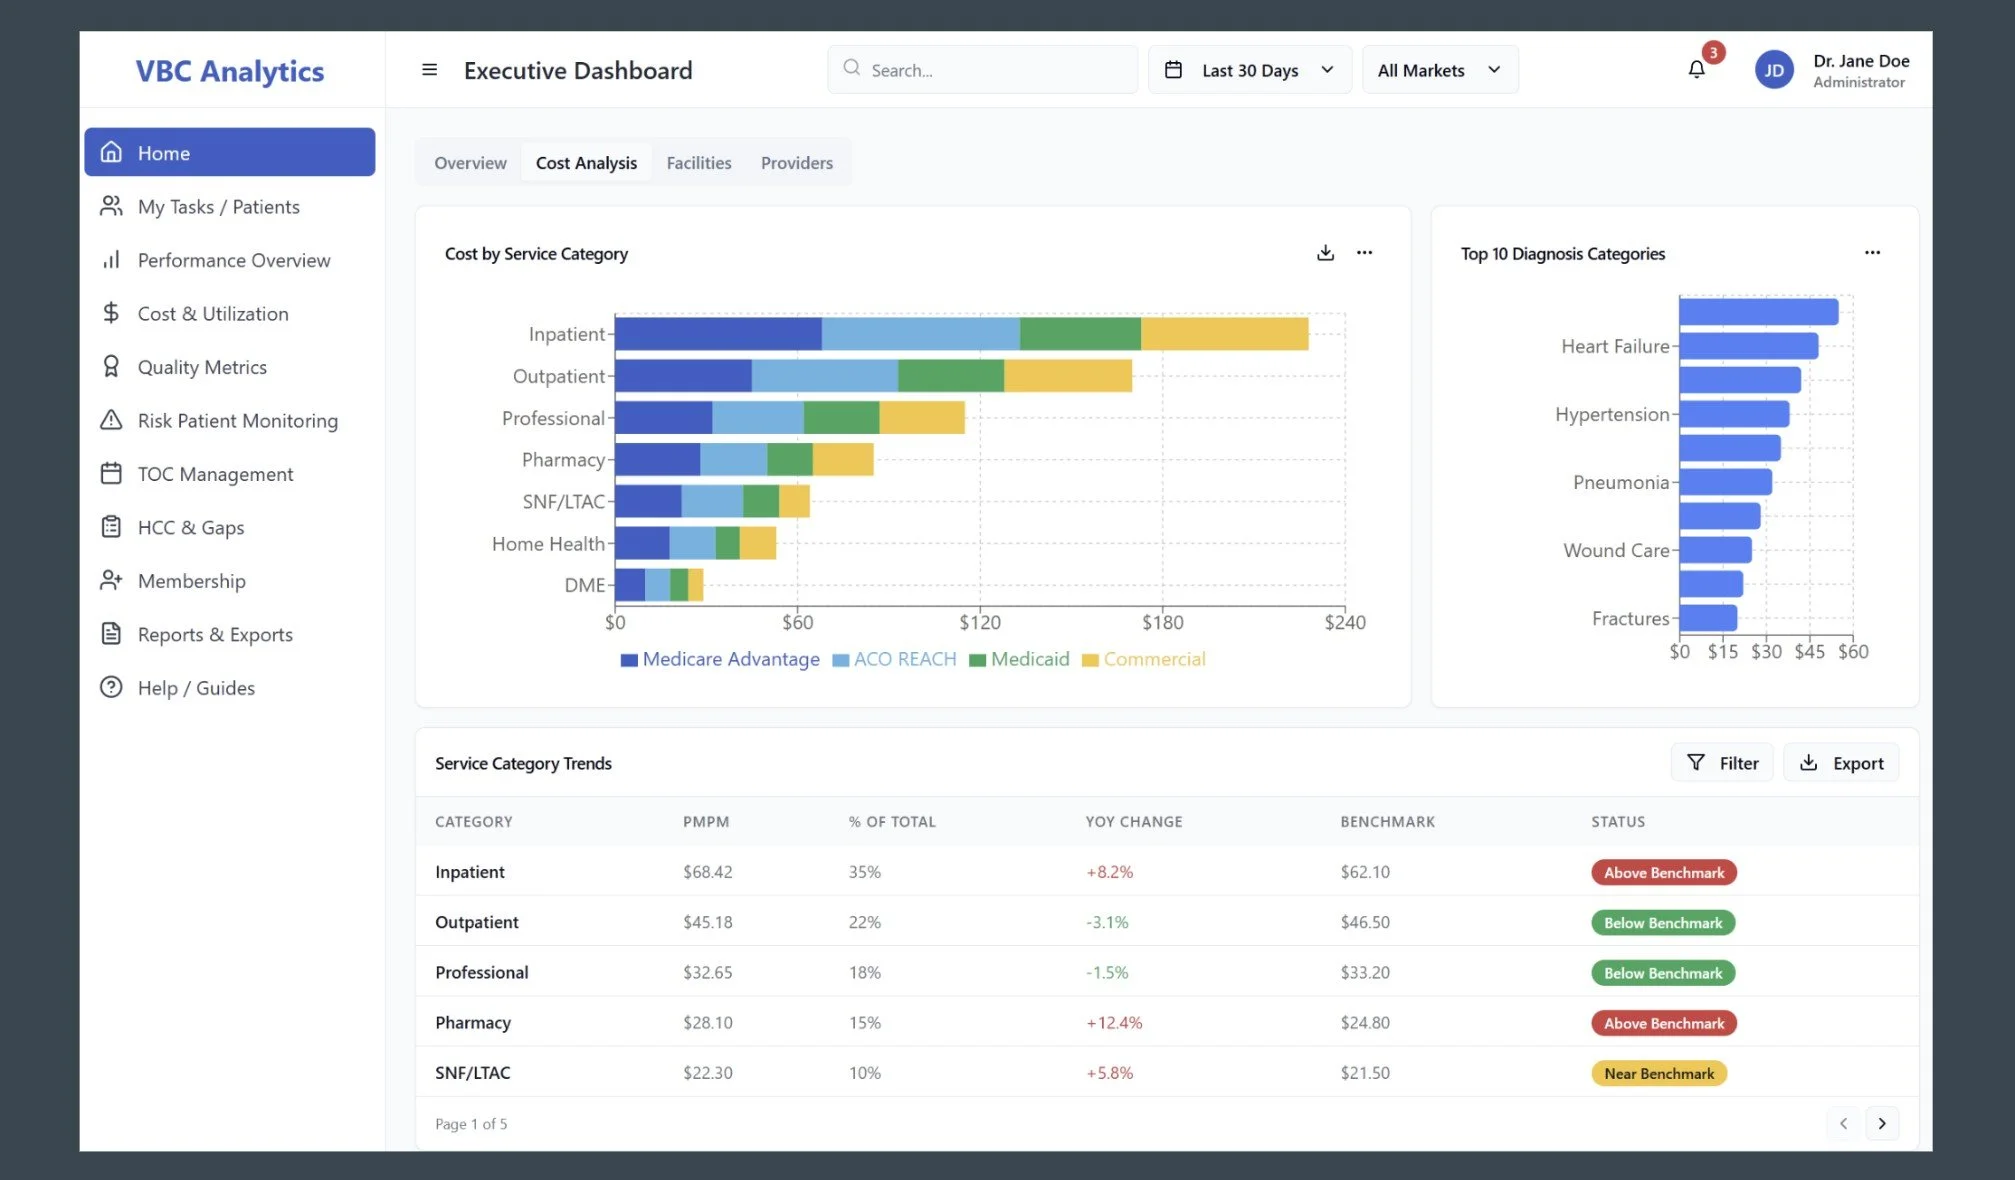Open Top 10 Diagnosis Categories options menu

pyautogui.click(x=1872, y=253)
